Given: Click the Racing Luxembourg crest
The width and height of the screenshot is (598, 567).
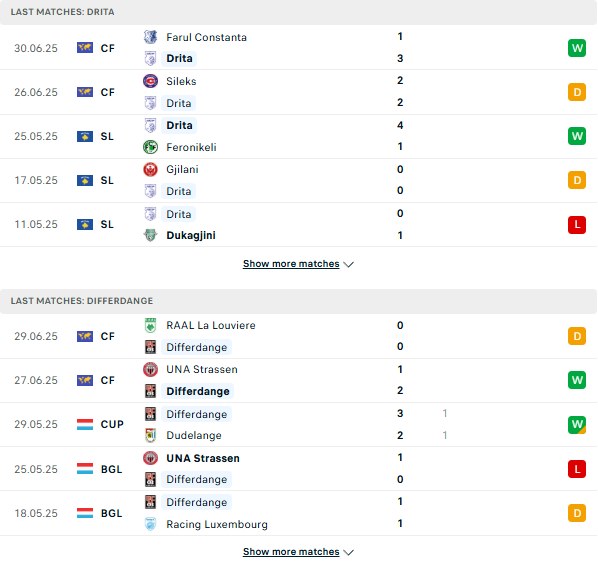Looking at the screenshot, I should coord(150,524).
